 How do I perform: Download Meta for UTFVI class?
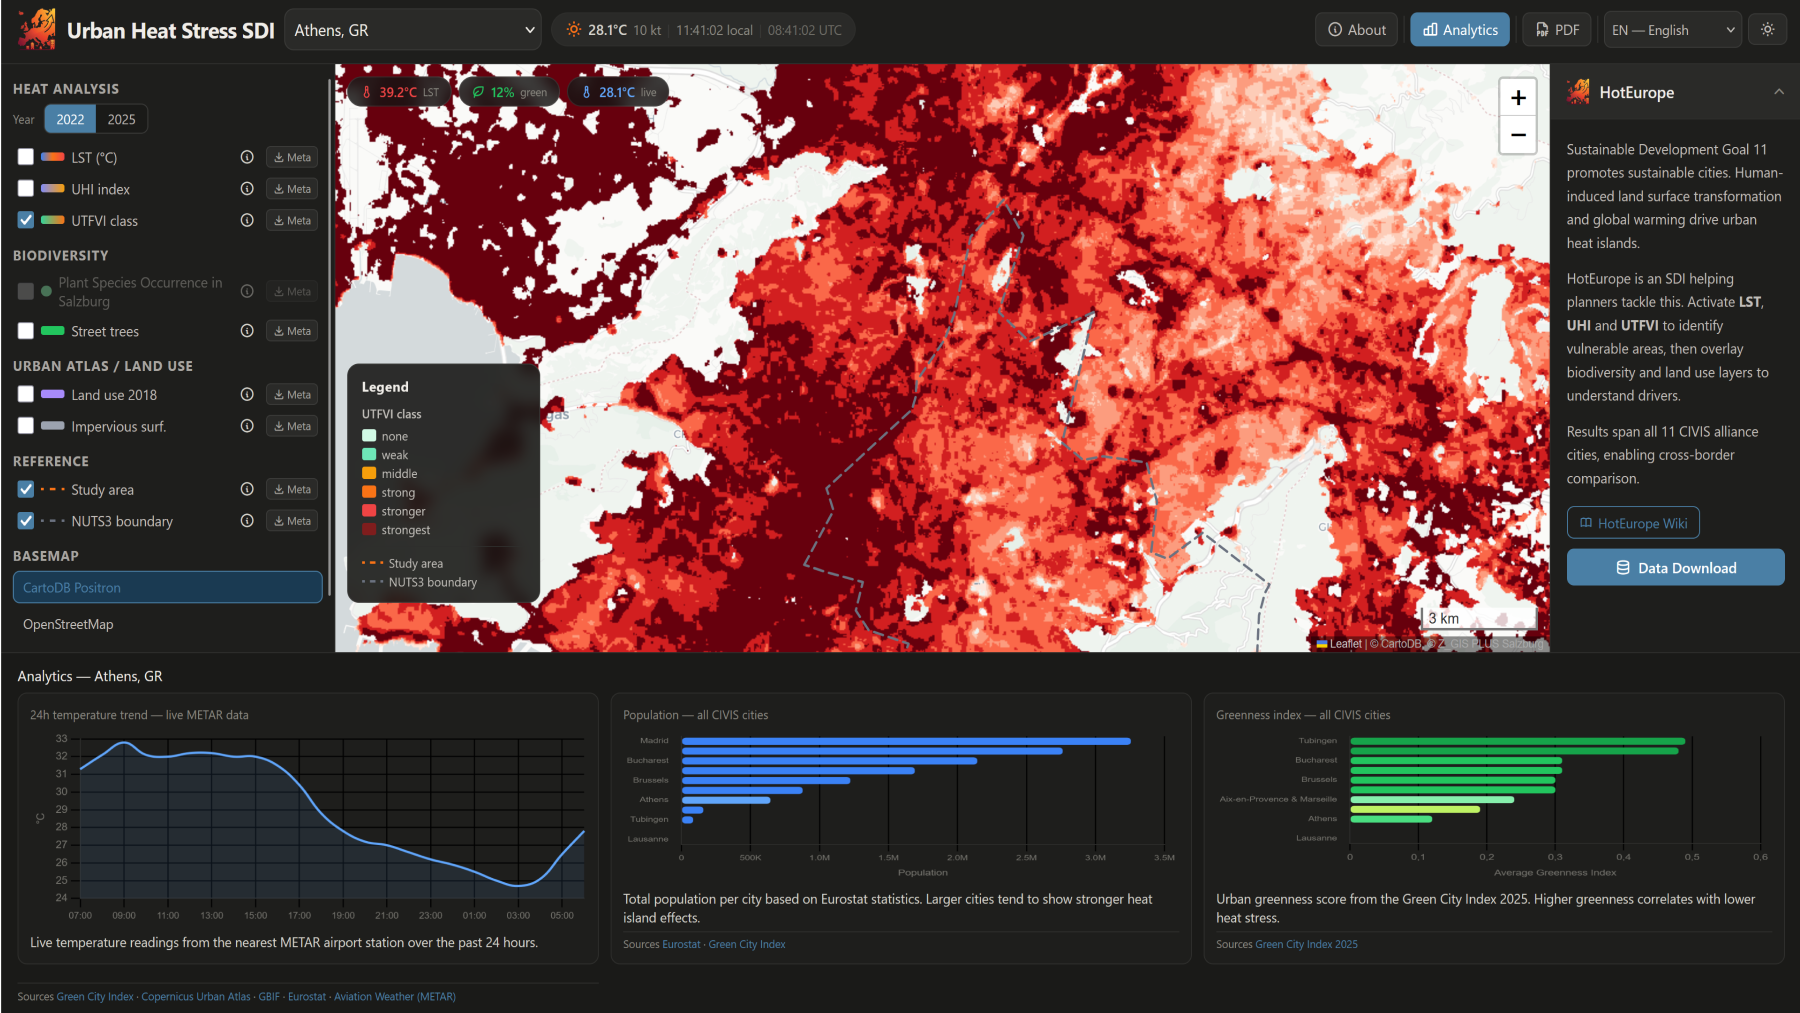point(292,220)
